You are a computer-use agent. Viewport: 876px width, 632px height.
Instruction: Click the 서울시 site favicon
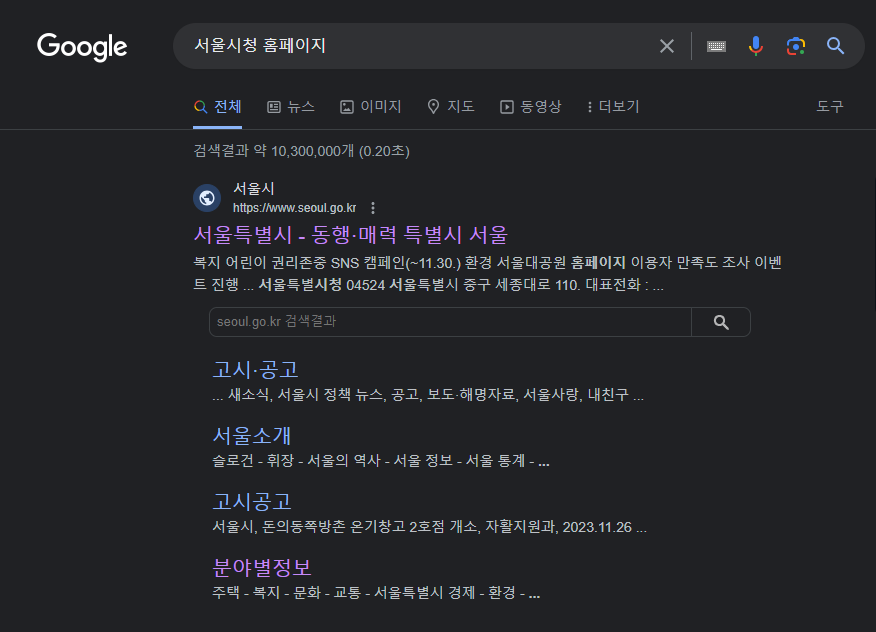click(x=207, y=197)
